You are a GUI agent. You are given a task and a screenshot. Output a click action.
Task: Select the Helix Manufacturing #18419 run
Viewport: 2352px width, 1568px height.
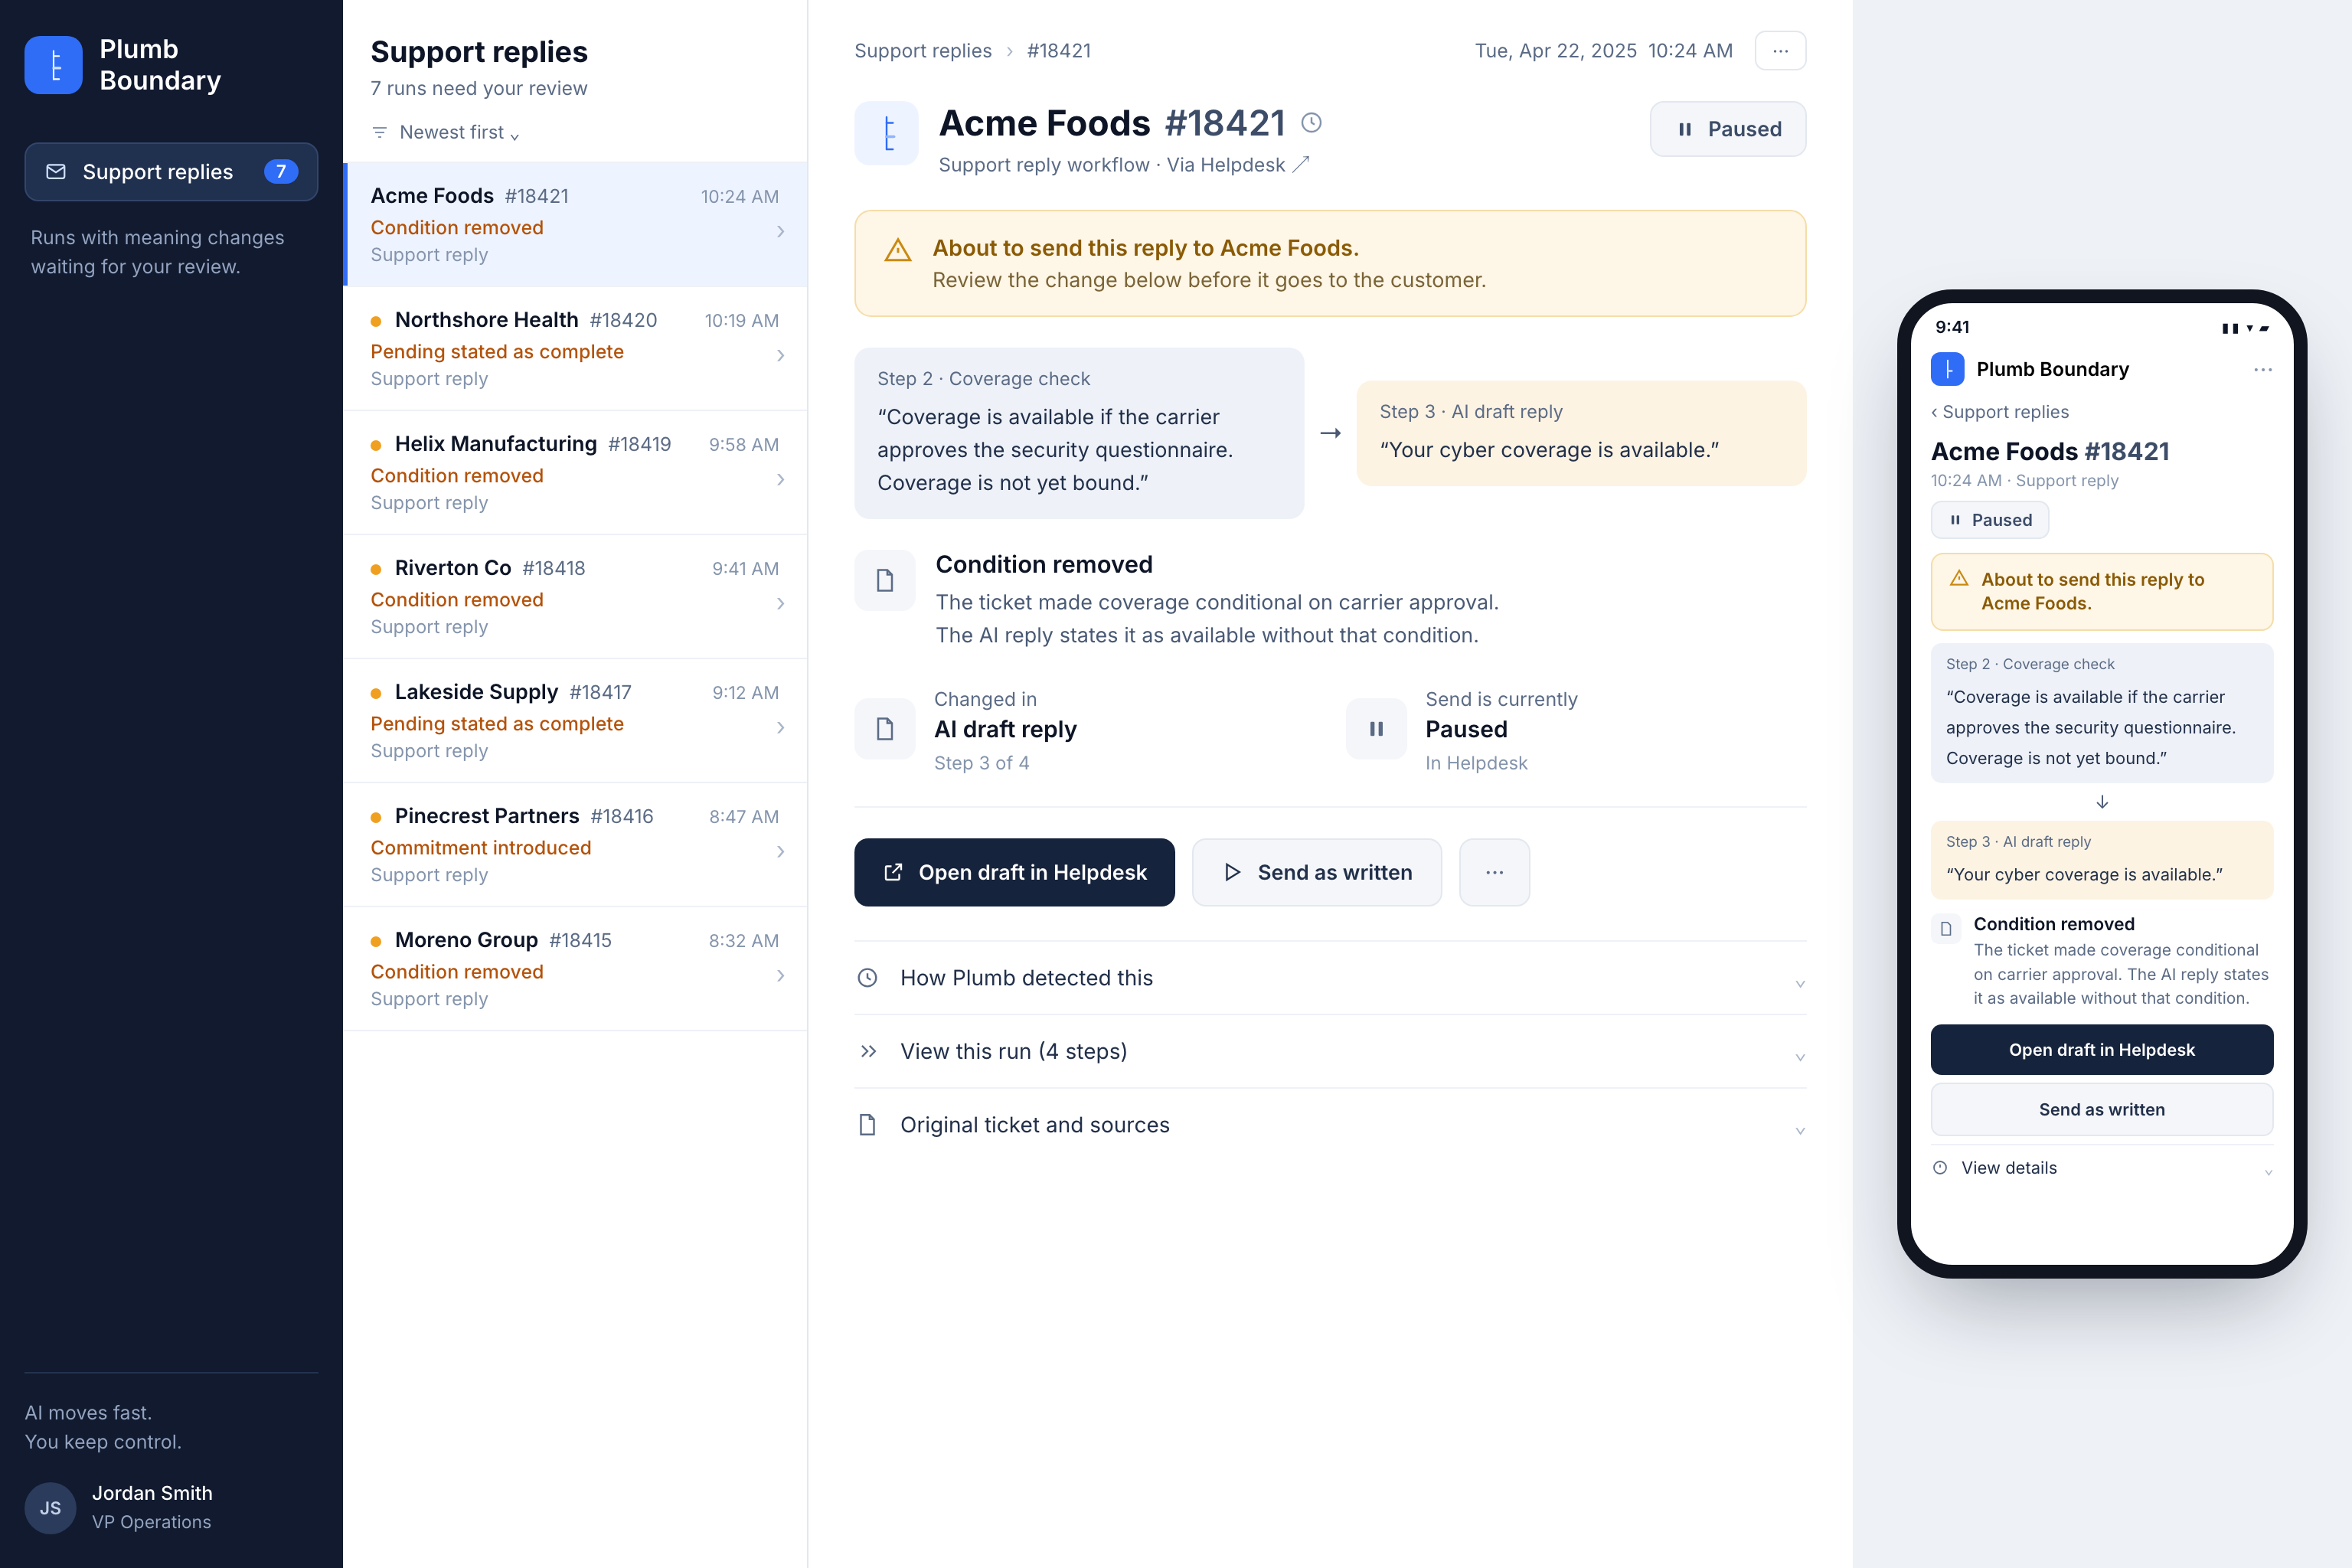click(576, 473)
